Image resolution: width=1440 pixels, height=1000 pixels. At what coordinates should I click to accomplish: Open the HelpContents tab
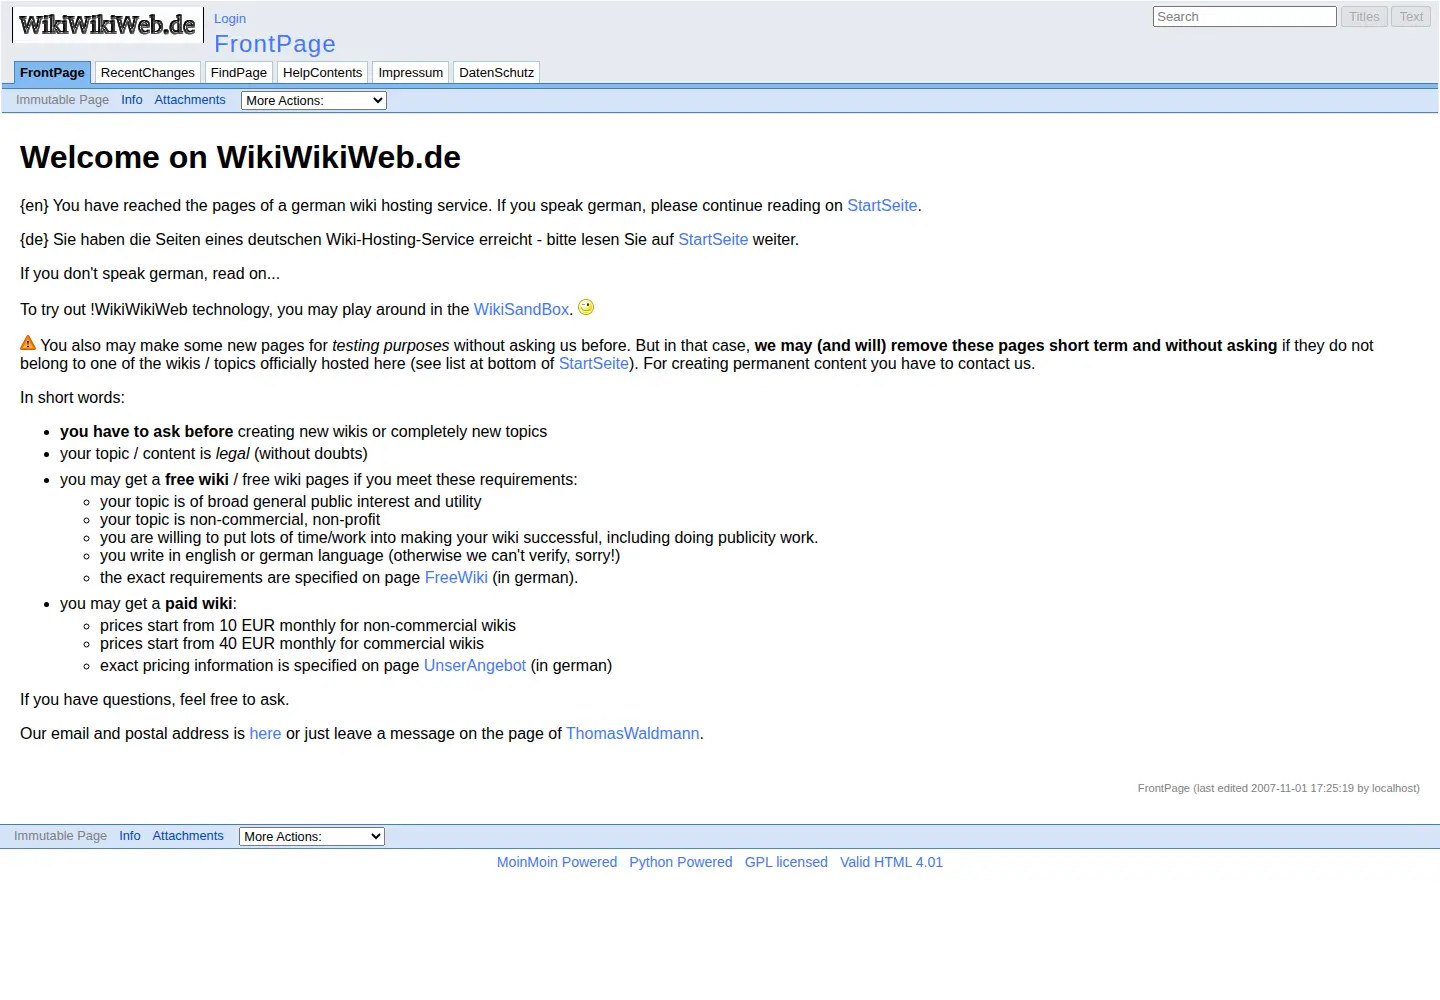click(x=322, y=72)
